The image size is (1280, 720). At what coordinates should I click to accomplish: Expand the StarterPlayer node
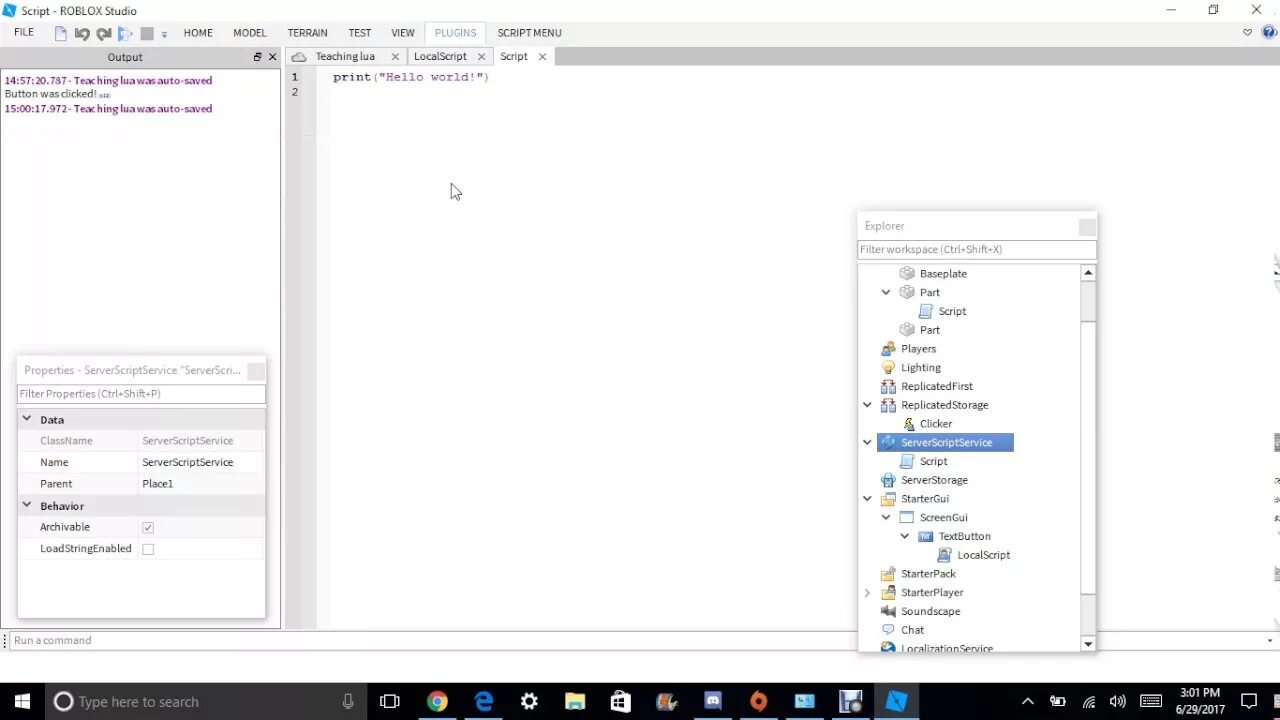click(x=867, y=593)
